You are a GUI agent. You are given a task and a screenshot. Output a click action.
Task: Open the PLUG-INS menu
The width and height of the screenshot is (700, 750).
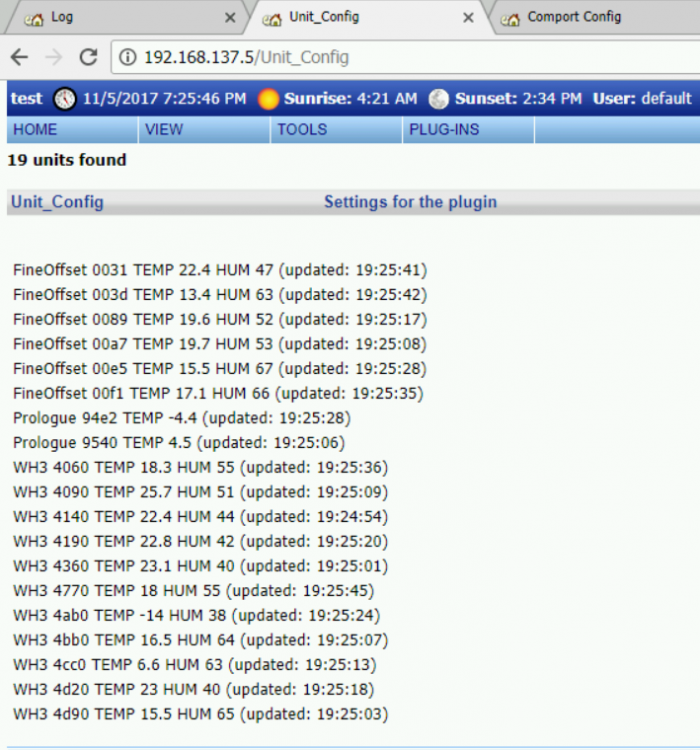[468, 130]
